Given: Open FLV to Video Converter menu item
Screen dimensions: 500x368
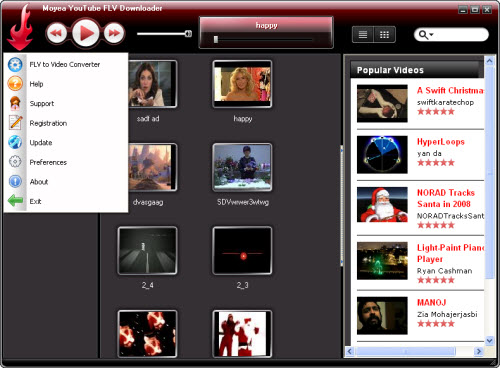Looking at the screenshot, I should click(x=66, y=64).
